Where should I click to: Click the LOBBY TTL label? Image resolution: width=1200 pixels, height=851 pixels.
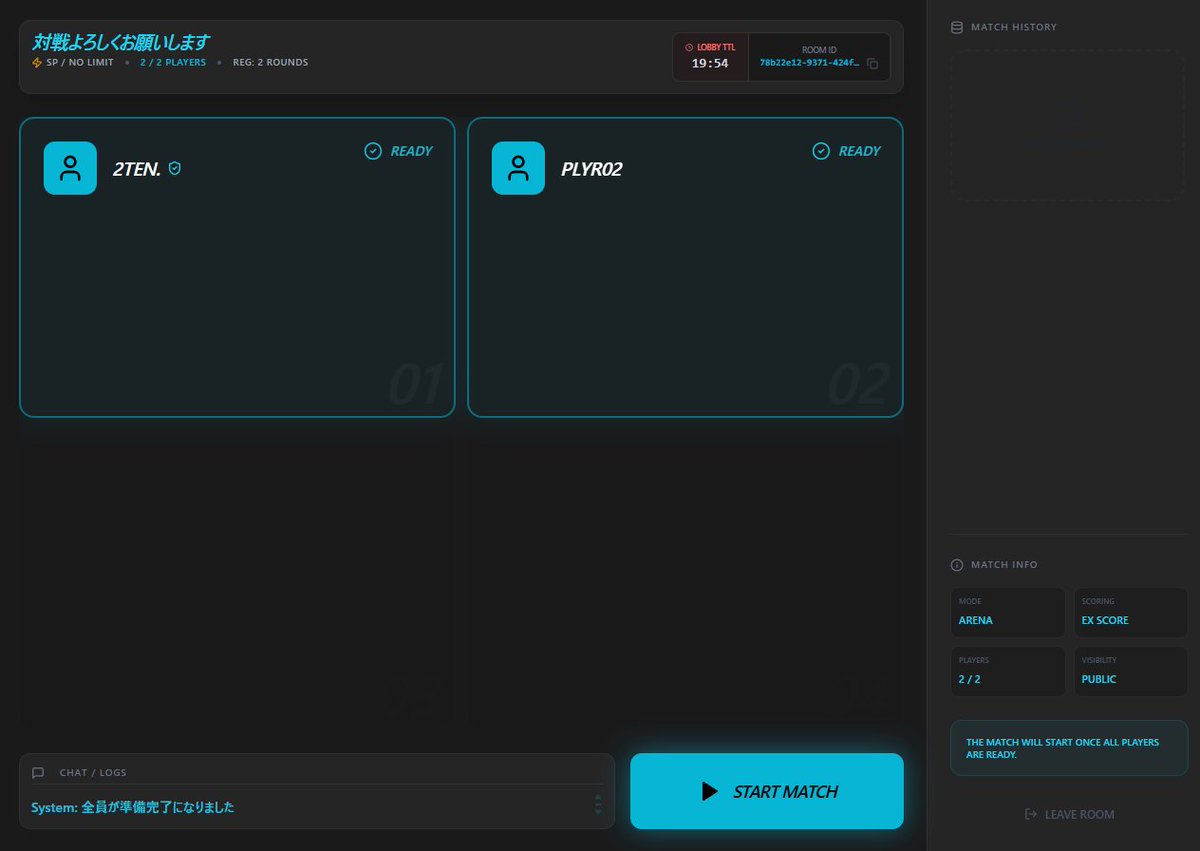[716, 47]
